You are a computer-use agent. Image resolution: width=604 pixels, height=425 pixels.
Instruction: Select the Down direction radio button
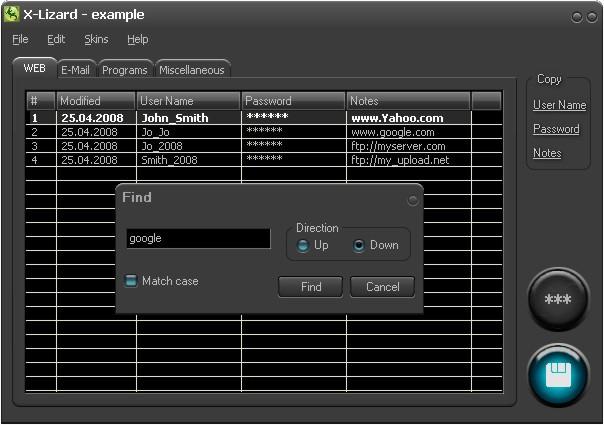tap(359, 245)
